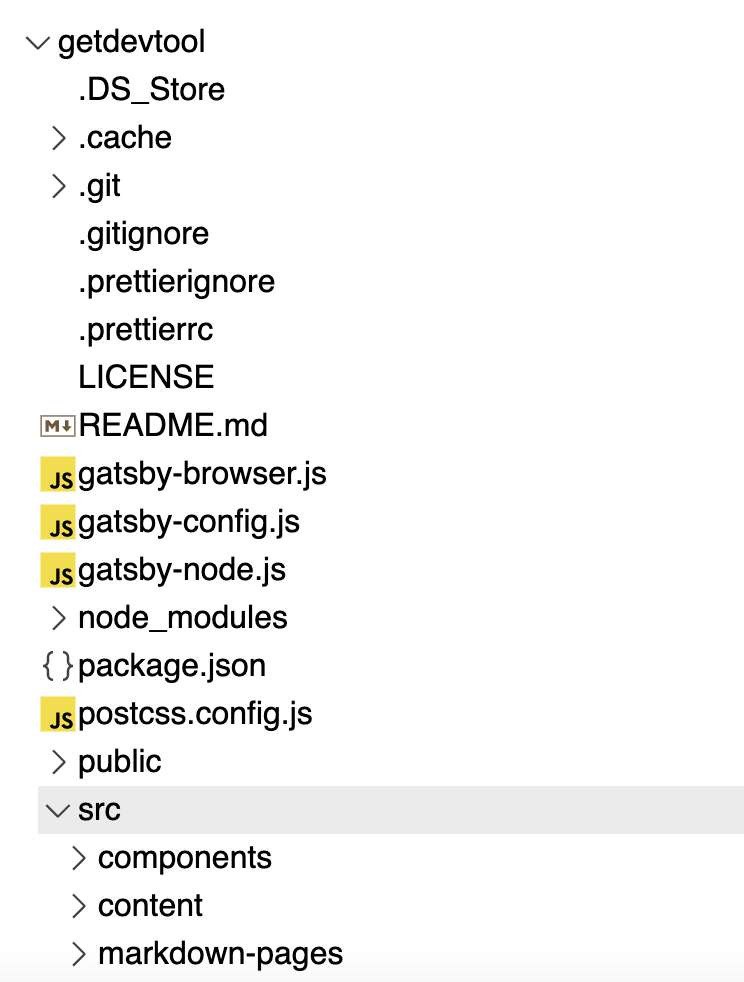Collapse the src folder

(58, 810)
